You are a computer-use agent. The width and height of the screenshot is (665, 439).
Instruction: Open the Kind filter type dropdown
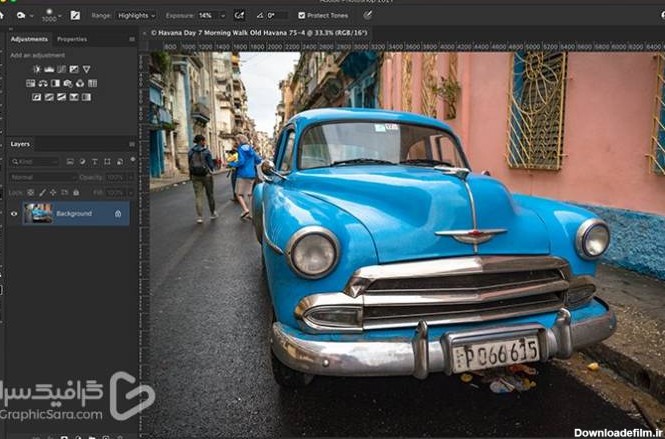click(x=35, y=162)
